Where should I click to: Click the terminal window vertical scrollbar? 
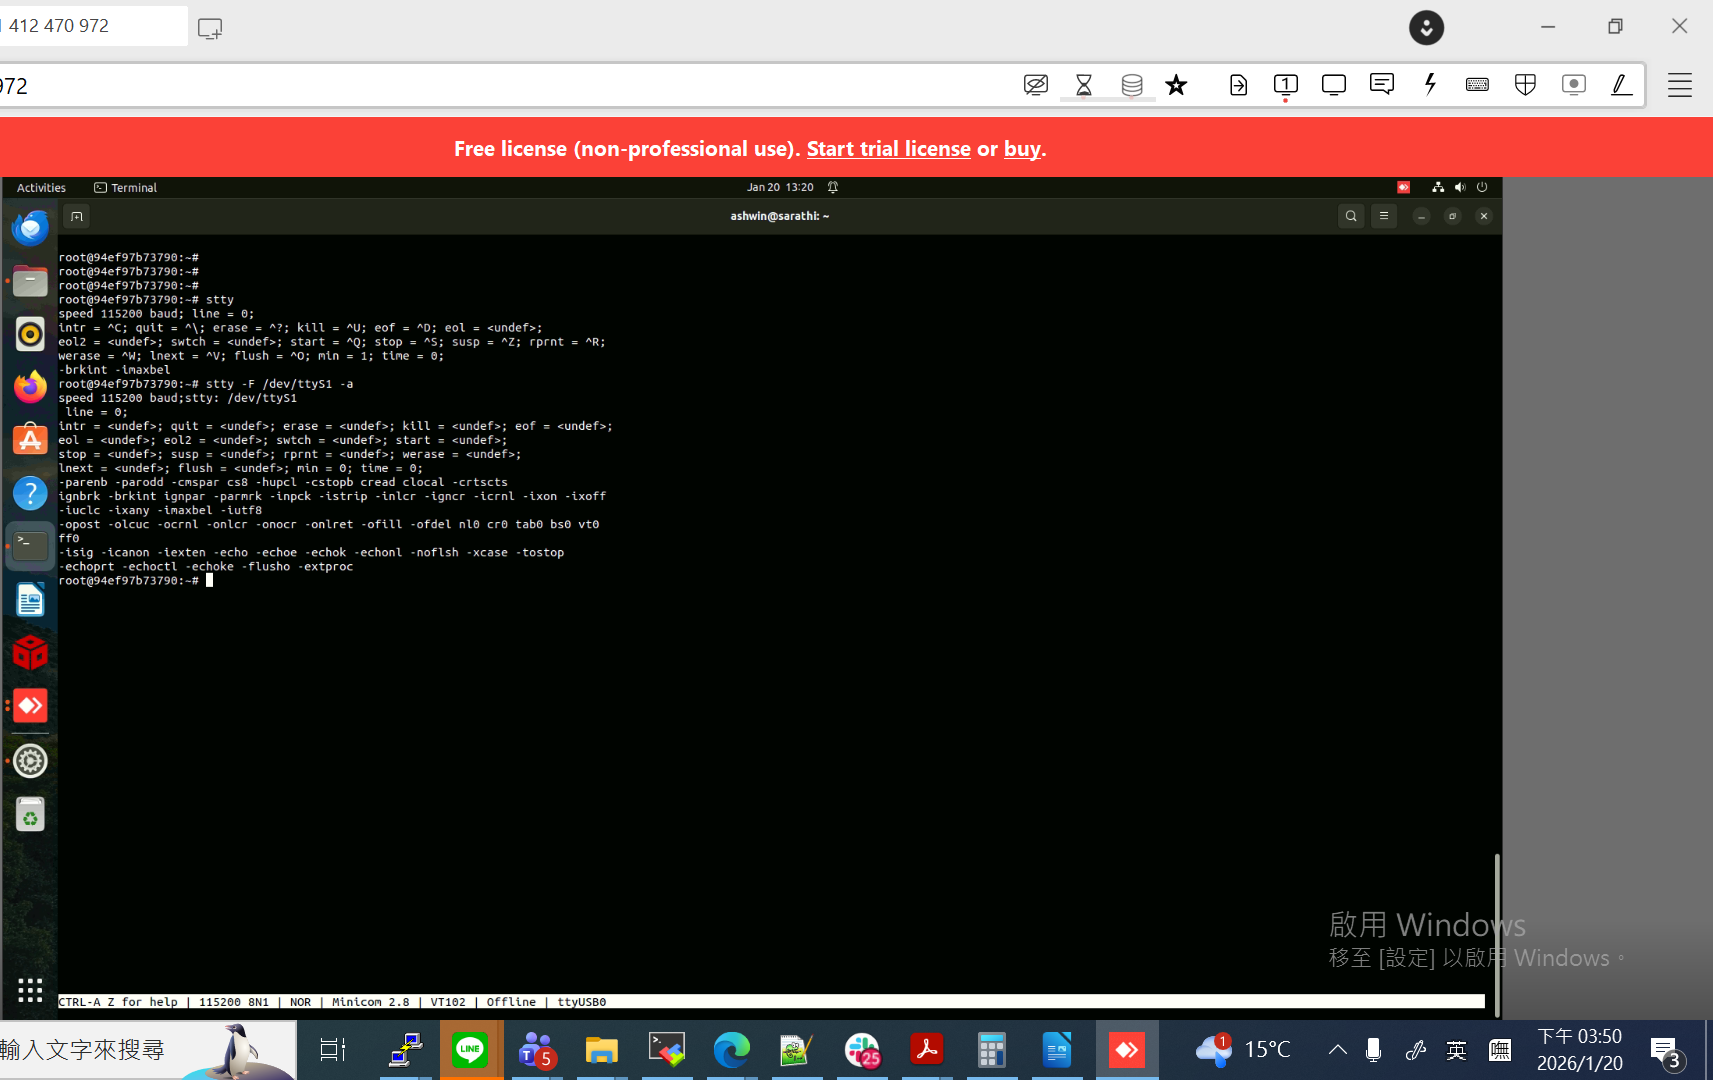1496,934
